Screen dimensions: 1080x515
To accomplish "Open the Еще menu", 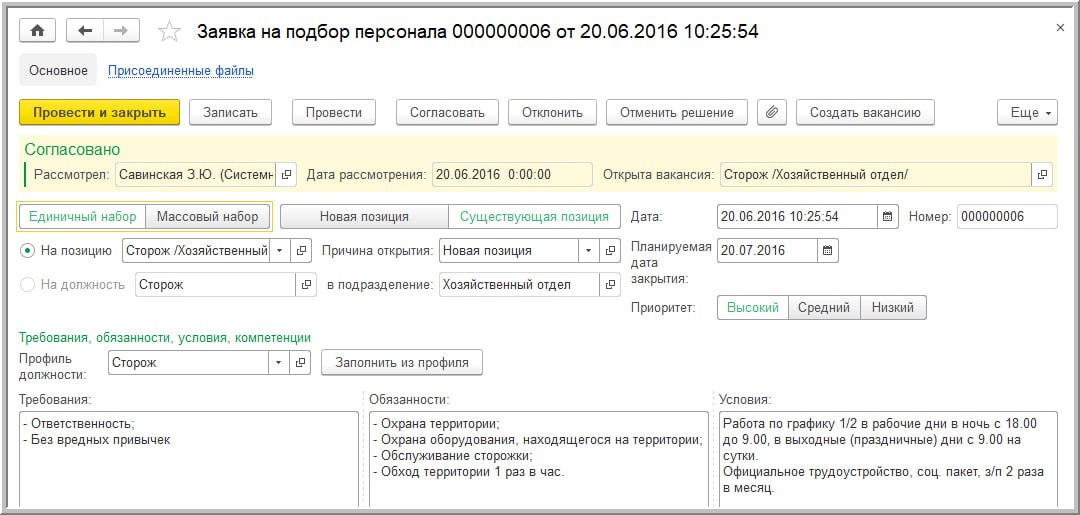I will point(1027,112).
